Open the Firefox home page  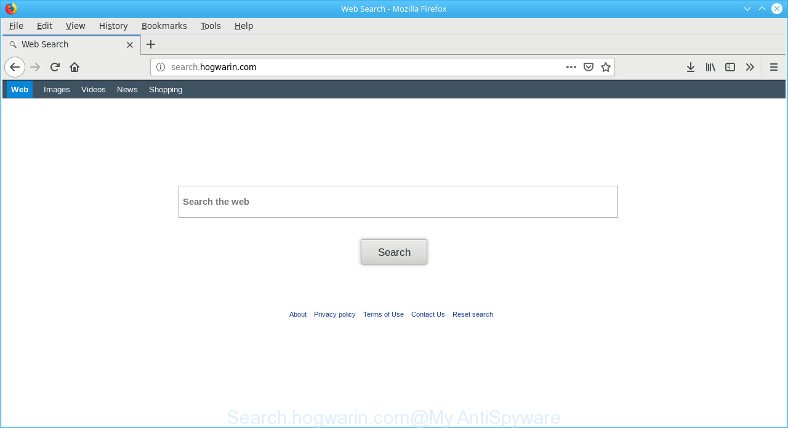(x=74, y=67)
